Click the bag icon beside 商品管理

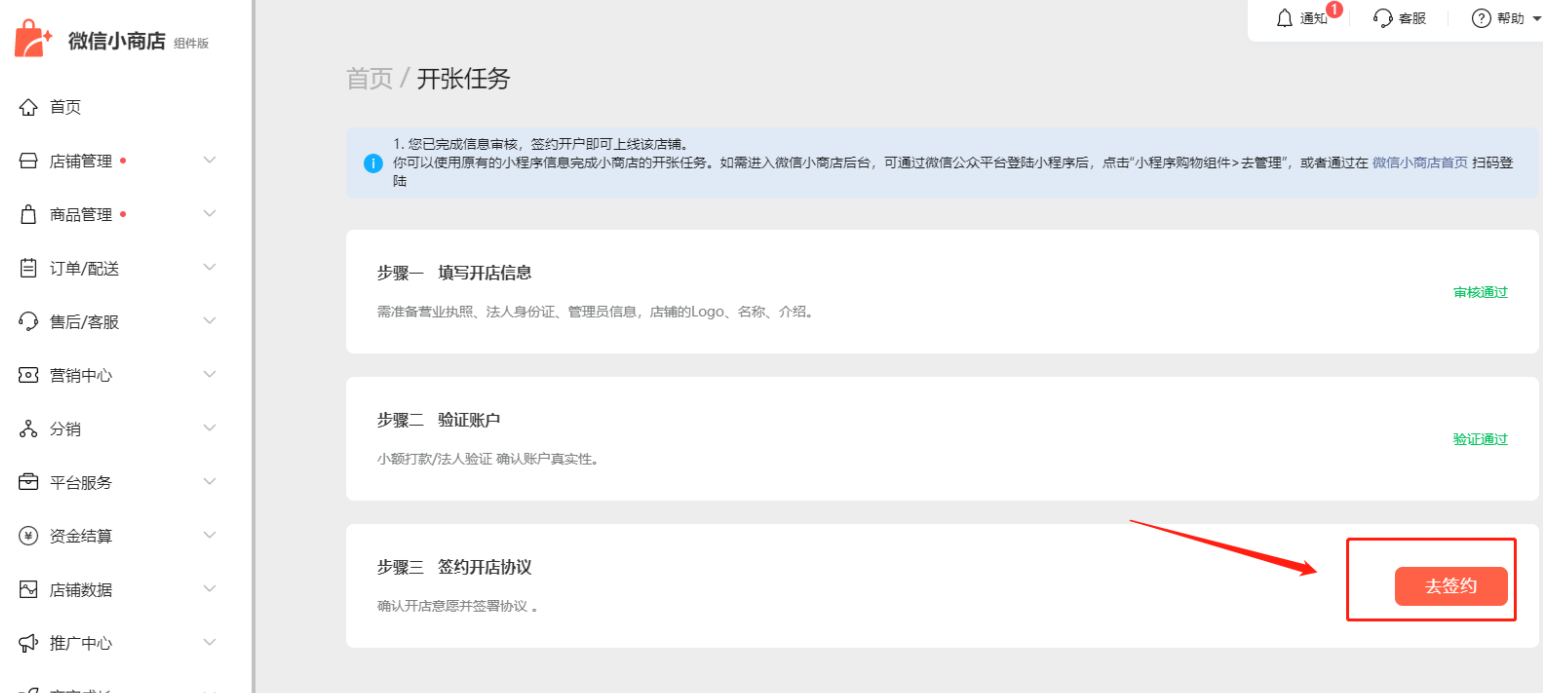coord(29,214)
